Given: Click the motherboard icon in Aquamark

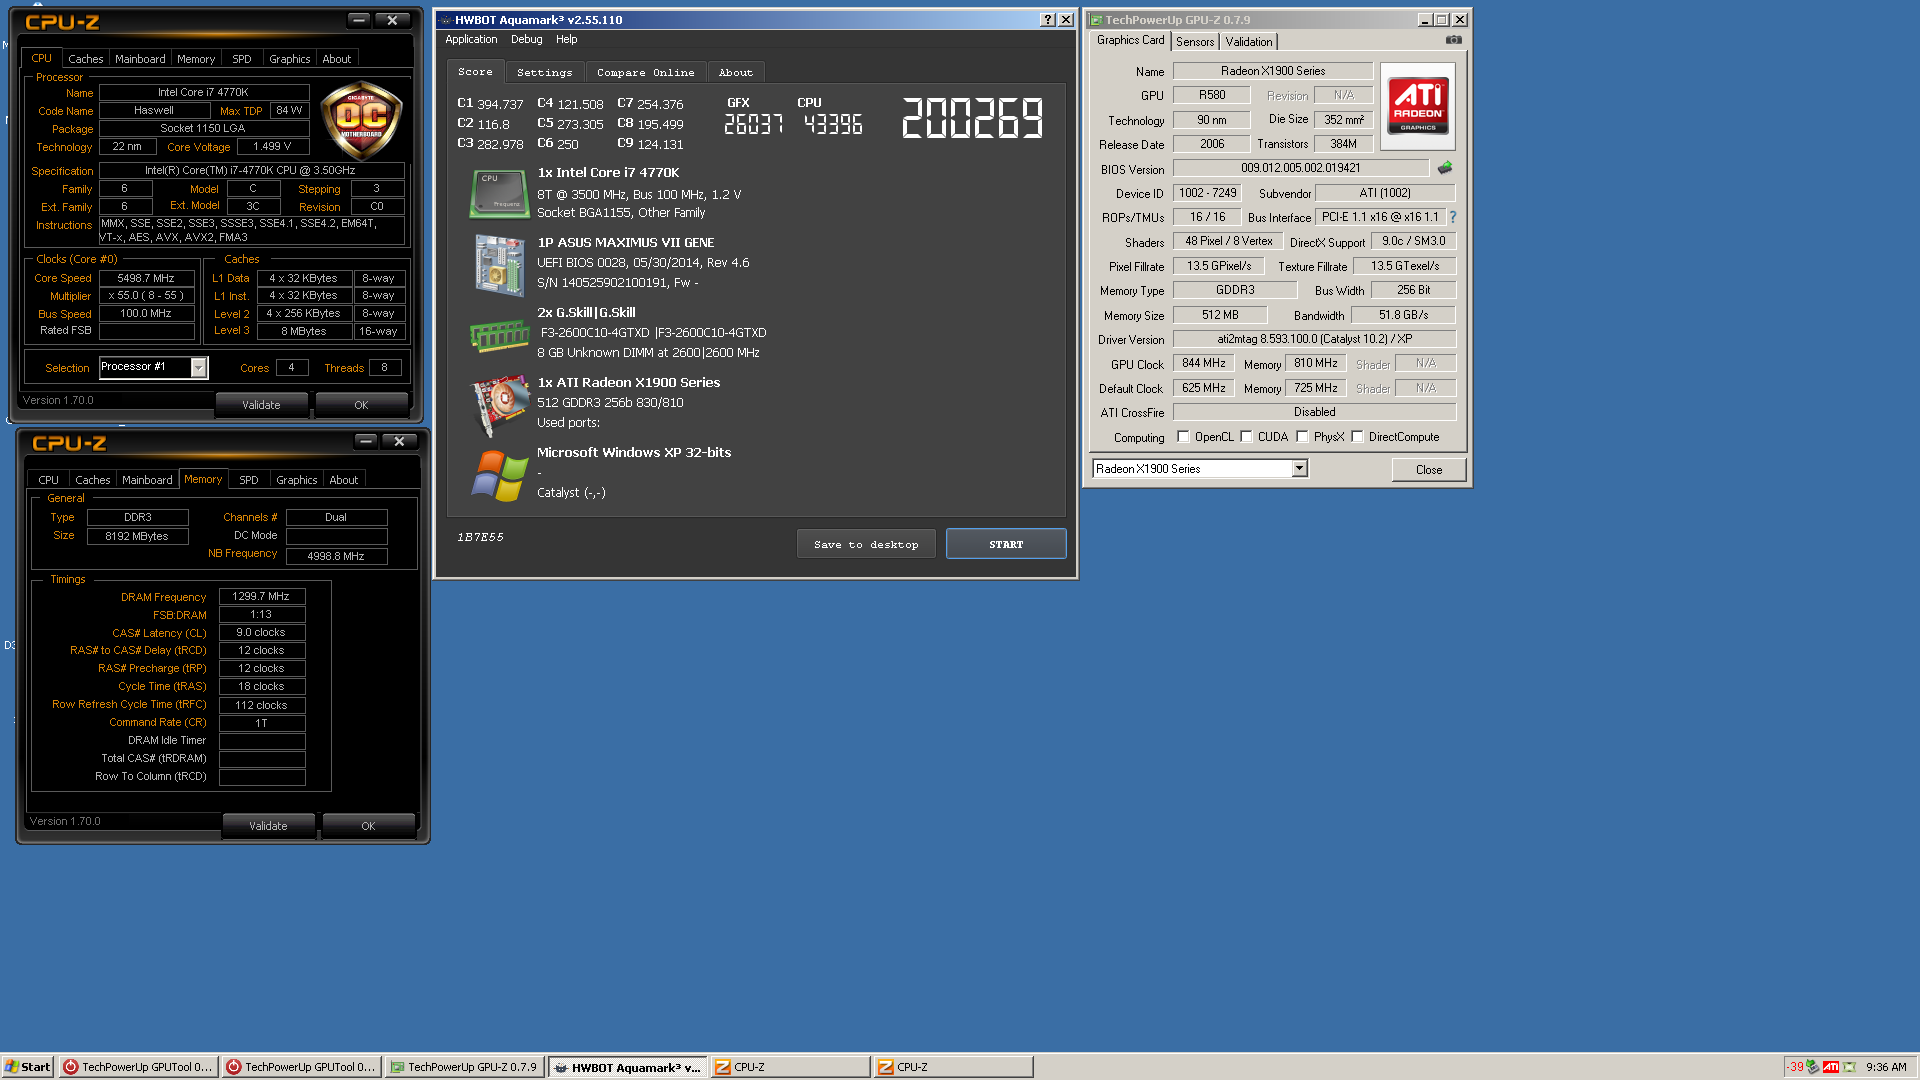Looking at the screenshot, I should click(x=499, y=265).
